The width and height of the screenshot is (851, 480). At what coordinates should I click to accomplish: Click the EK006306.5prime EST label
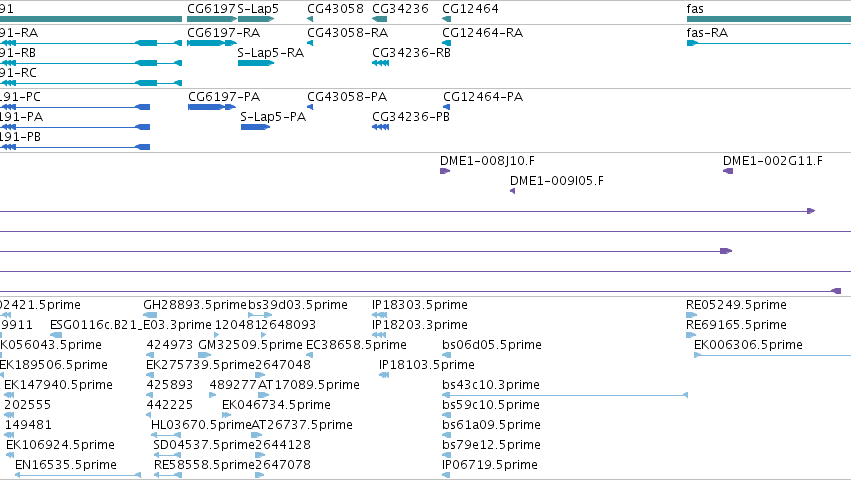(x=748, y=345)
